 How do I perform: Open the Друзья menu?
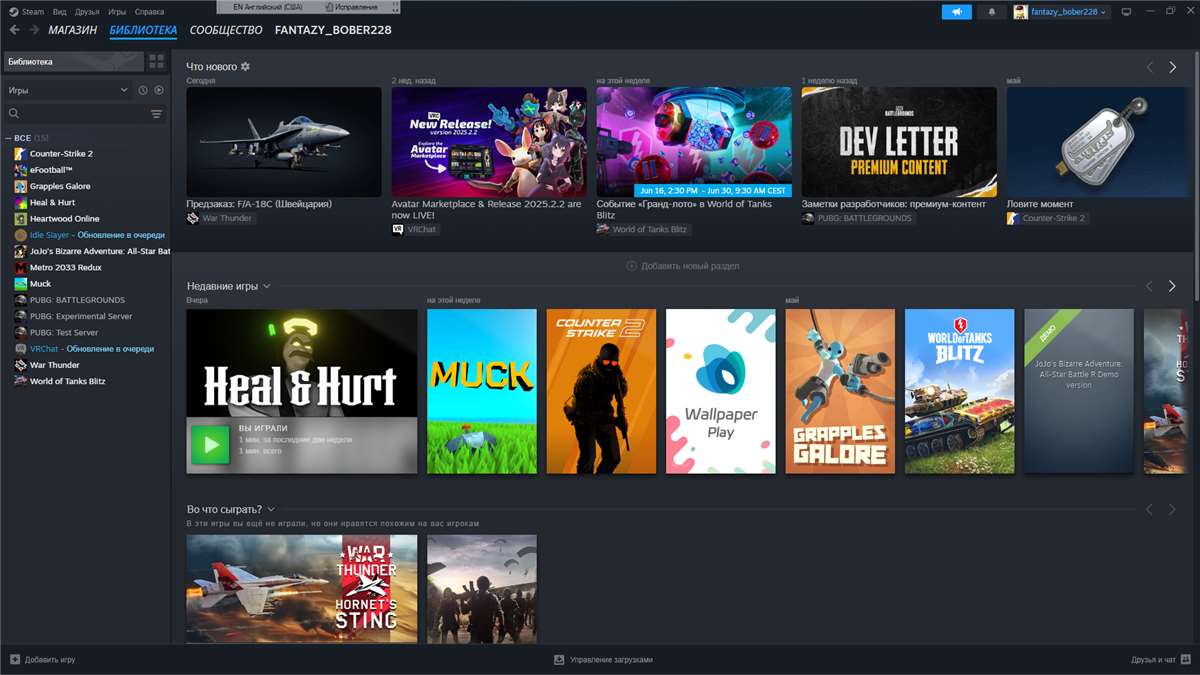coord(87,12)
